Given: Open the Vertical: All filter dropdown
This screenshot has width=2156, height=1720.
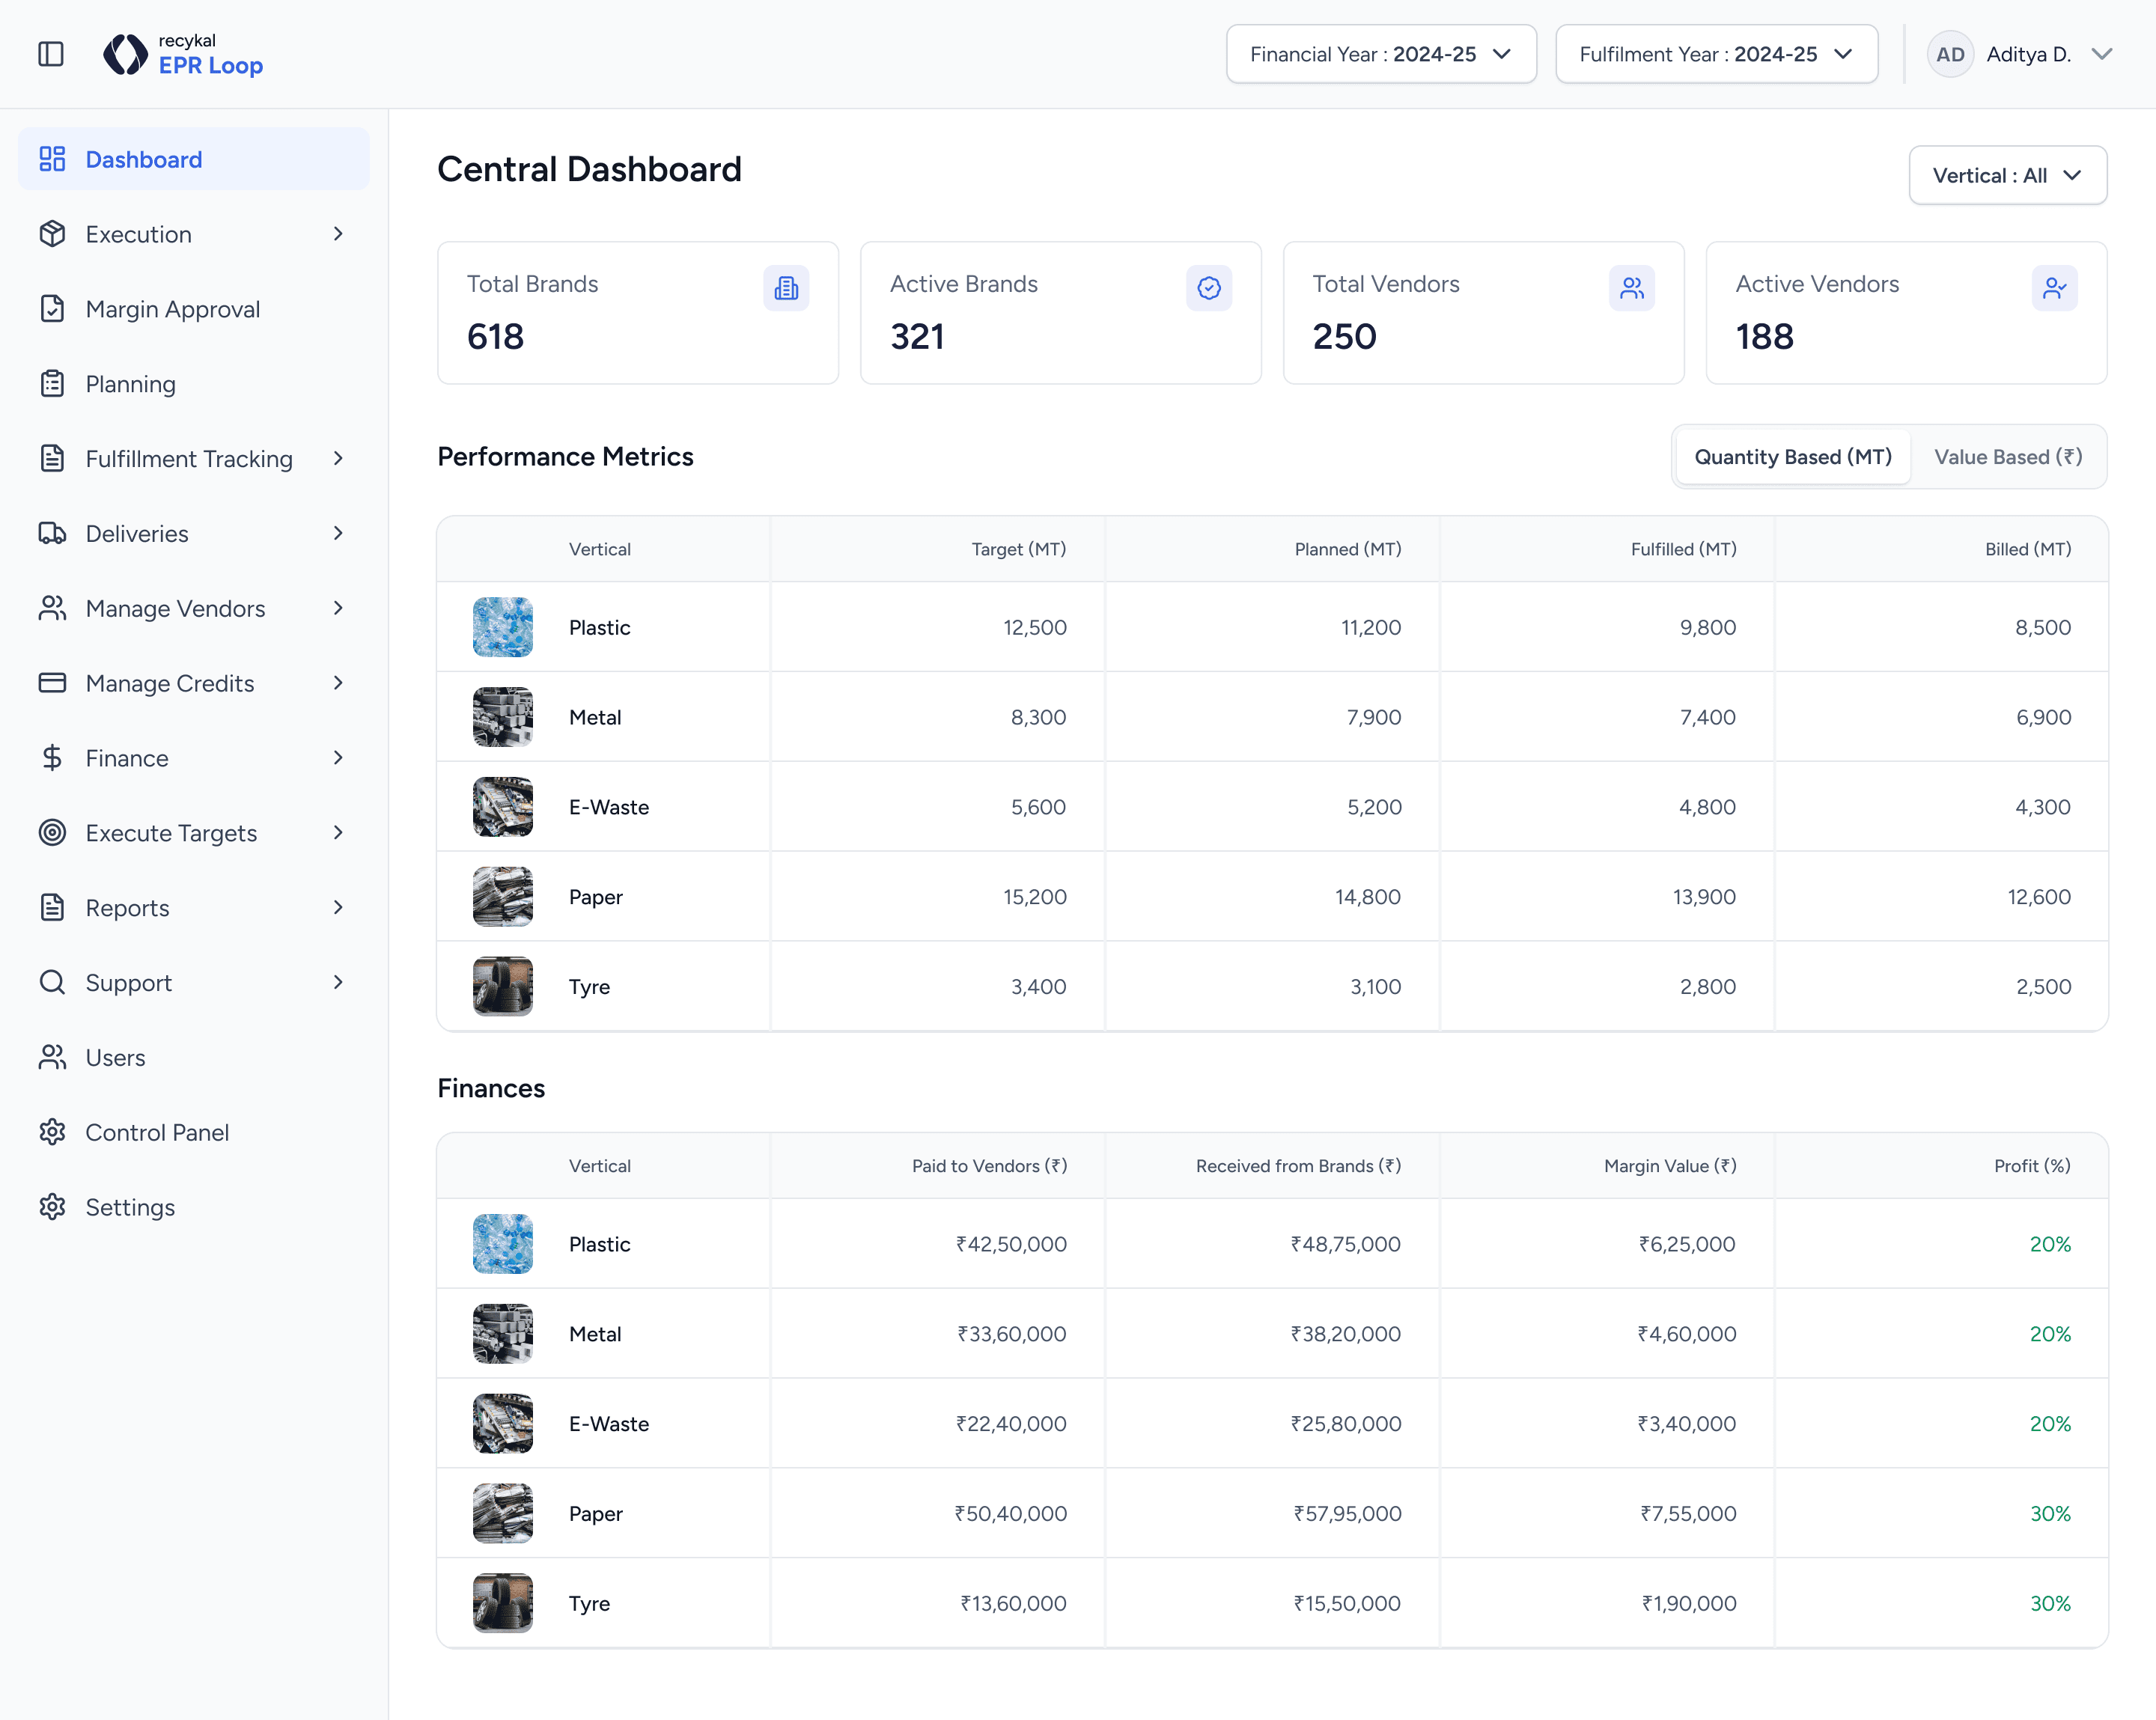Looking at the screenshot, I should (2006, 176).
